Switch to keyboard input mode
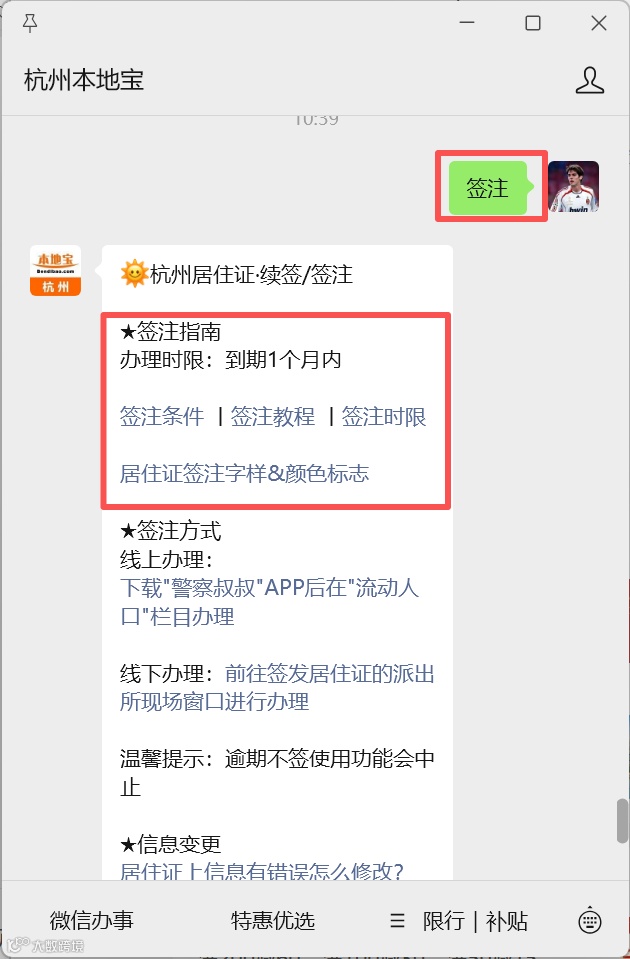 [x=590, y=920]
